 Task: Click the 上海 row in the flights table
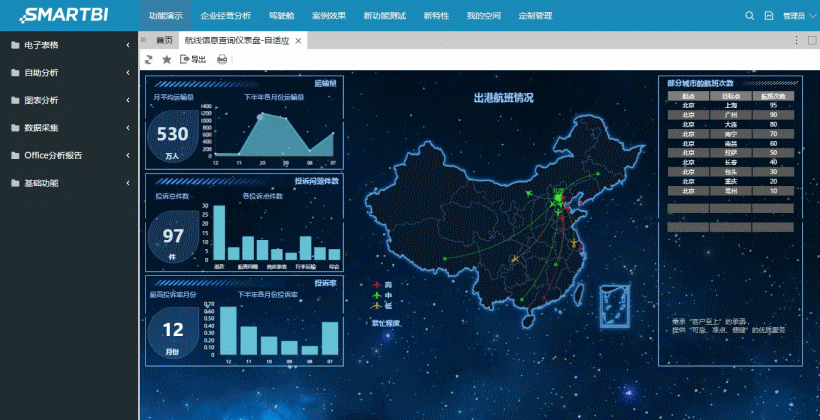[x=730, y=105]
